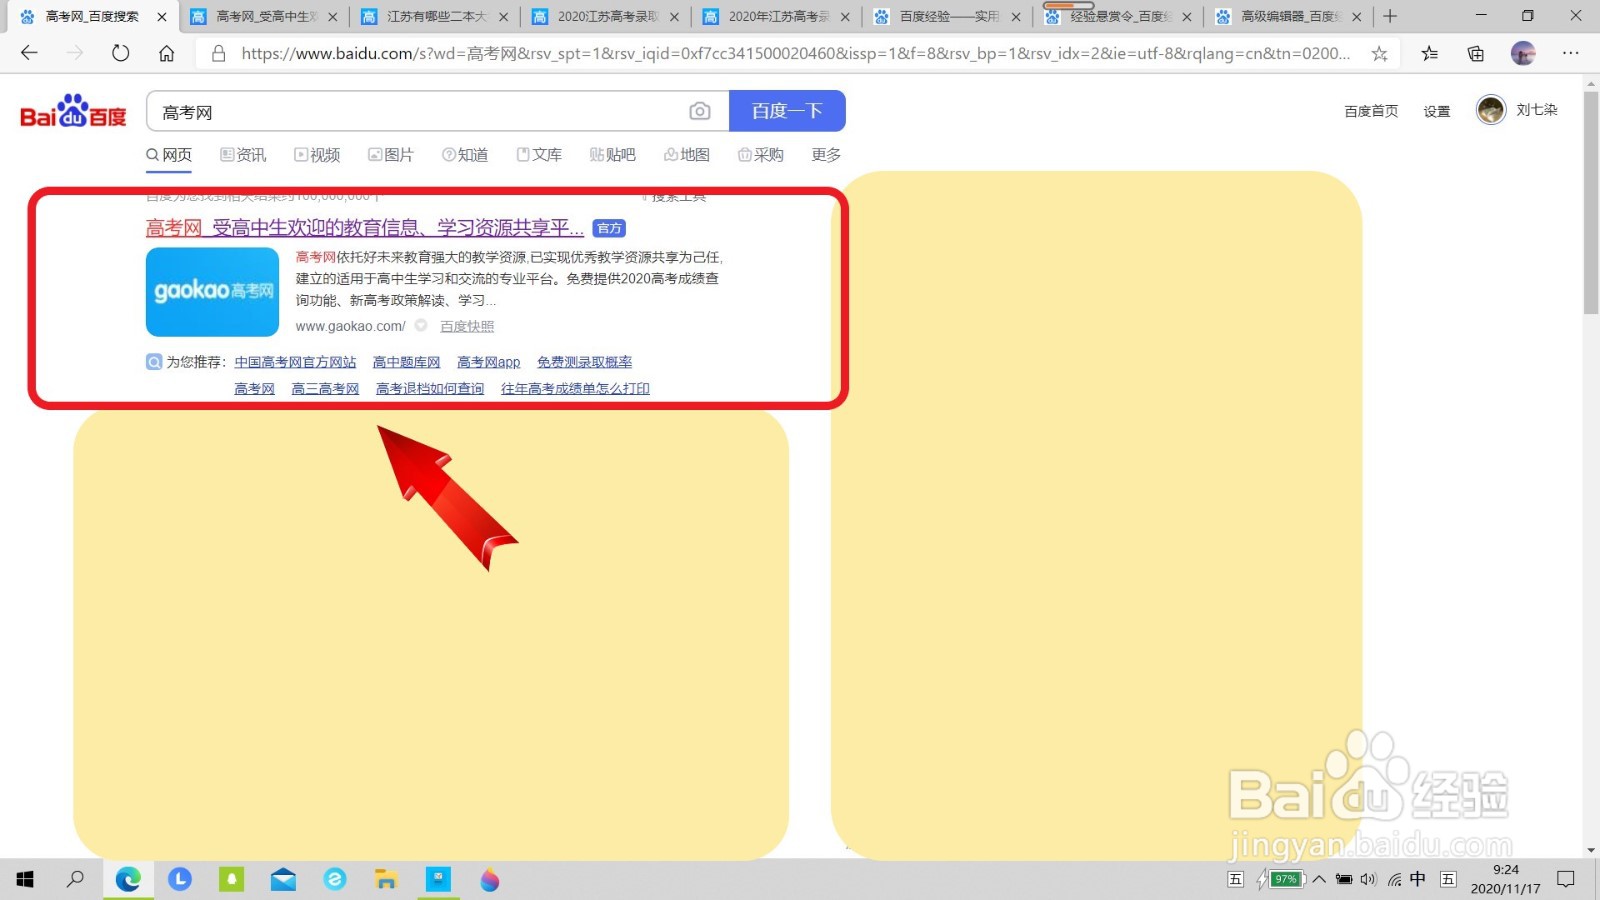
Task: Switch to the 2020年江苏高考 tab
Action: [x=778, y=16]
